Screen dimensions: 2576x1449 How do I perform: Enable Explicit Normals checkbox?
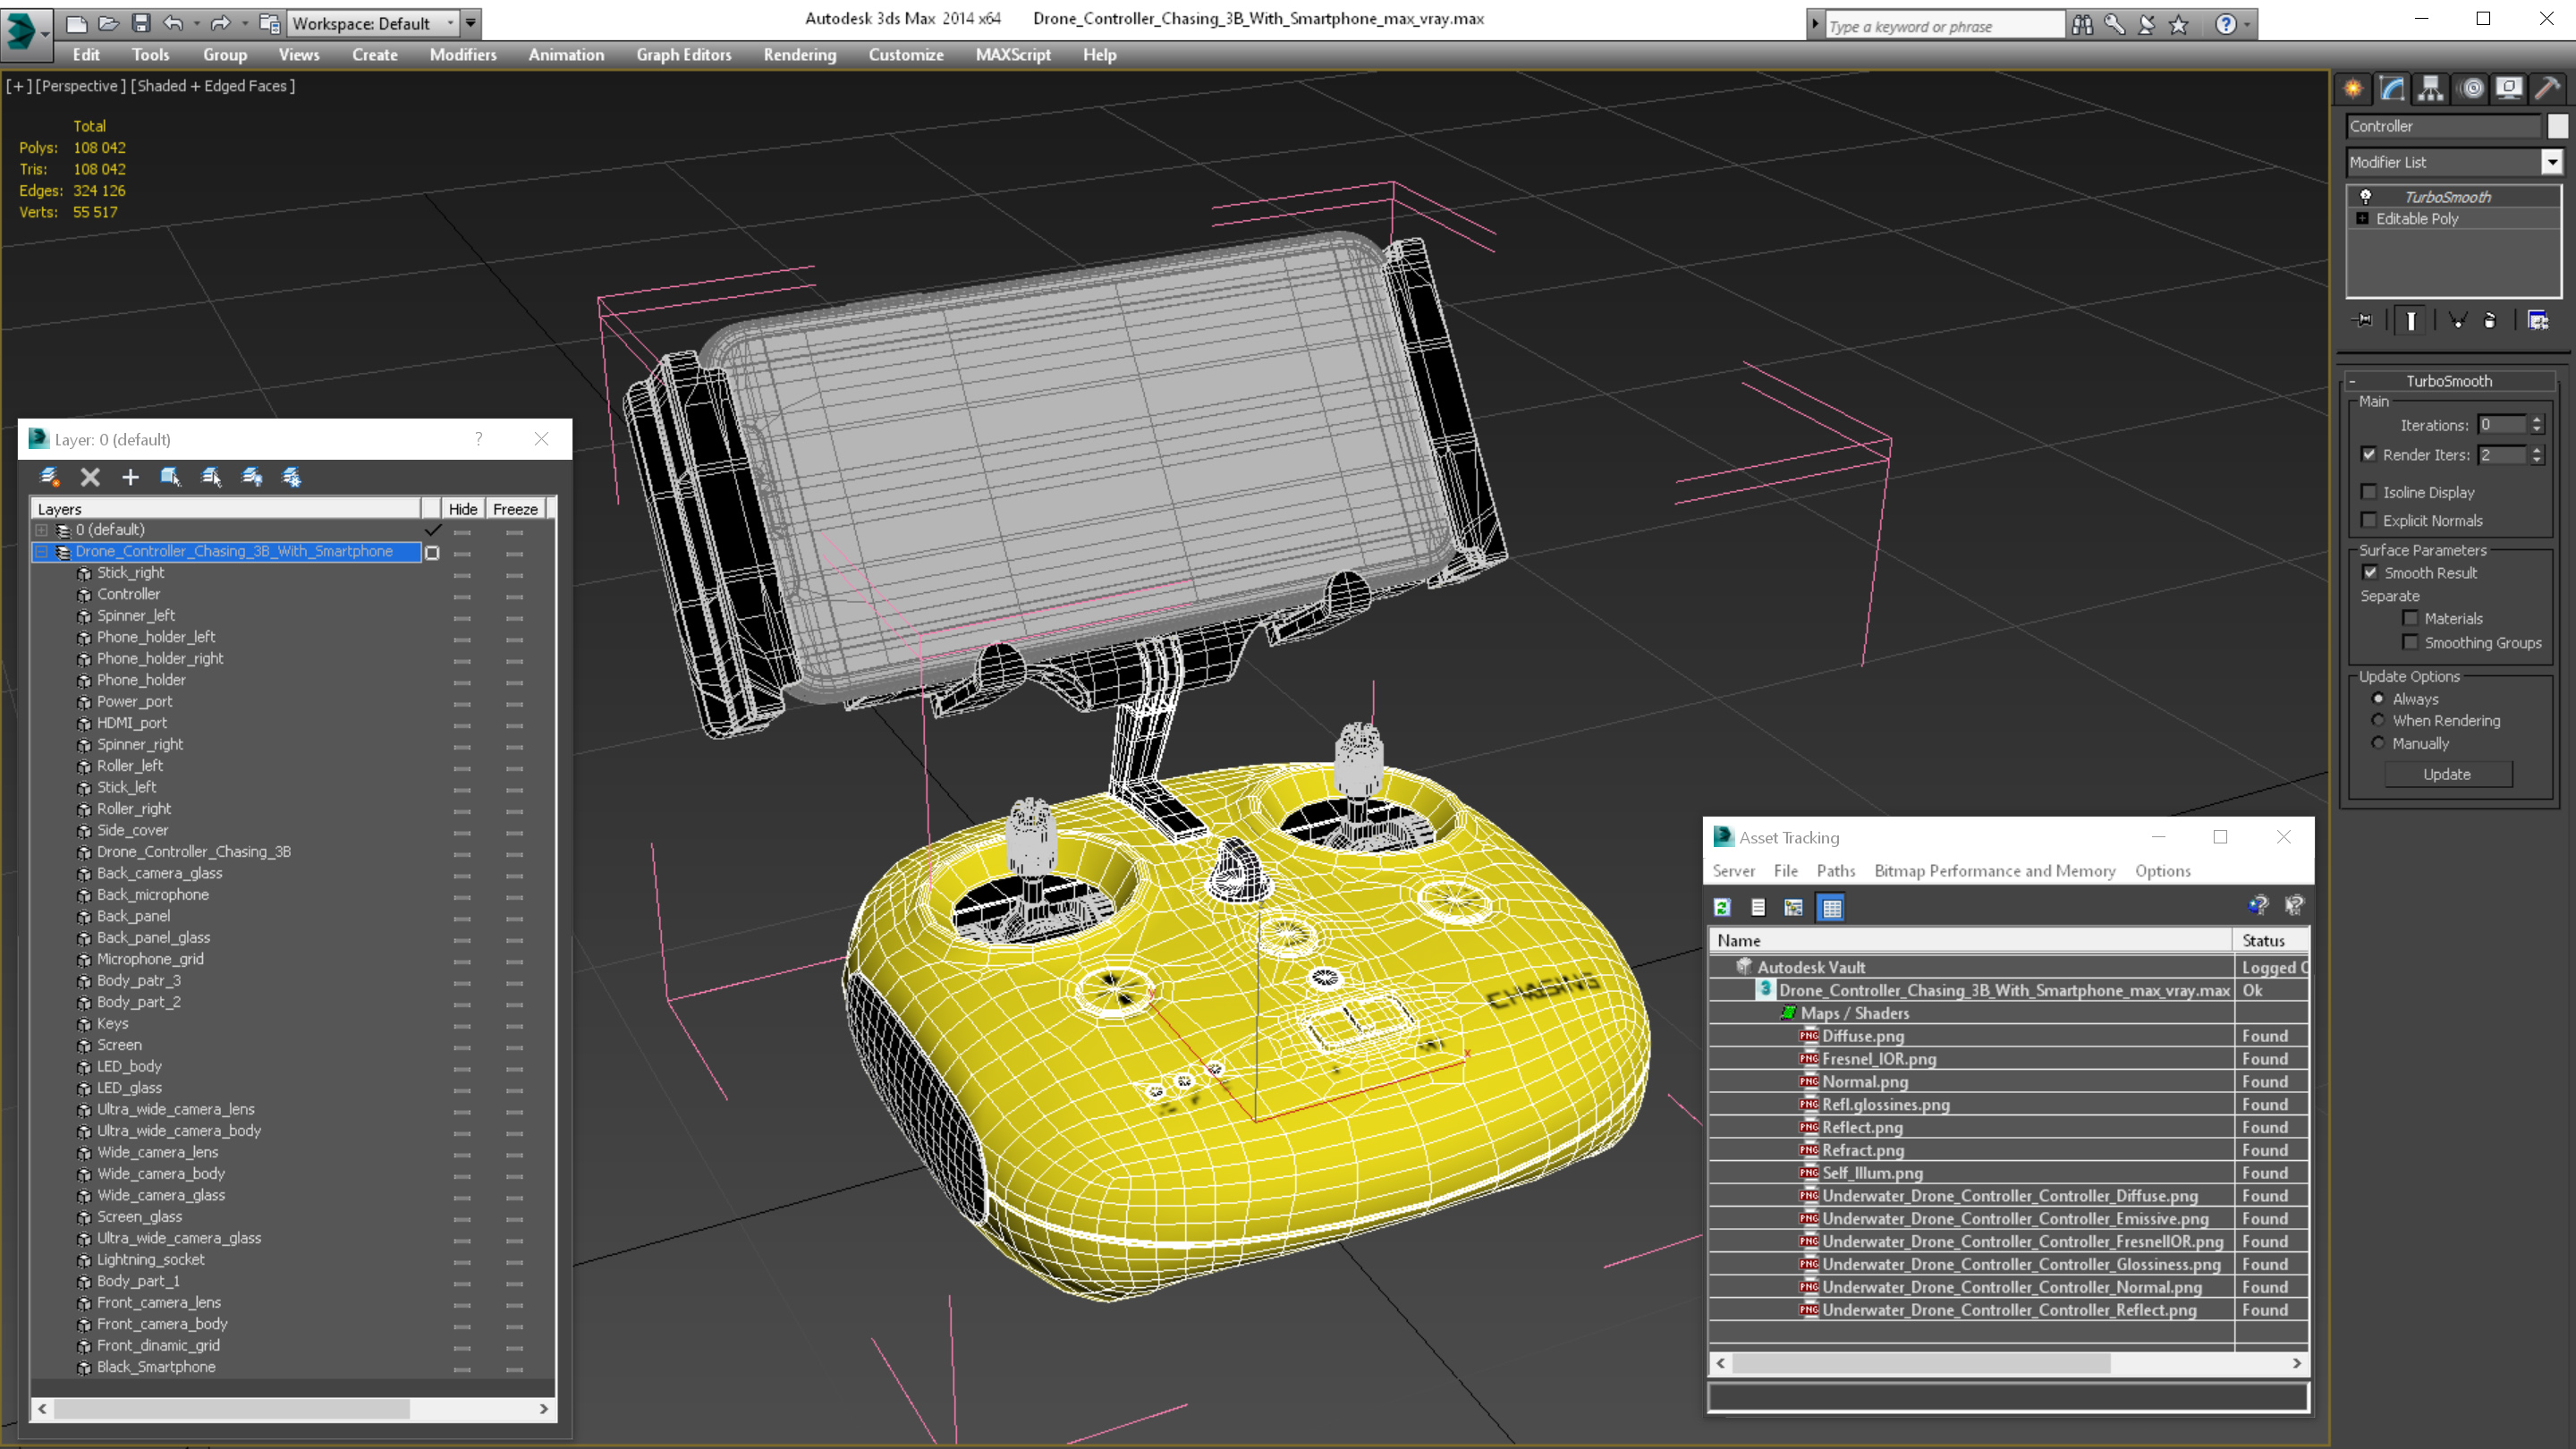pyautogui.click(x=2369, y=520)
